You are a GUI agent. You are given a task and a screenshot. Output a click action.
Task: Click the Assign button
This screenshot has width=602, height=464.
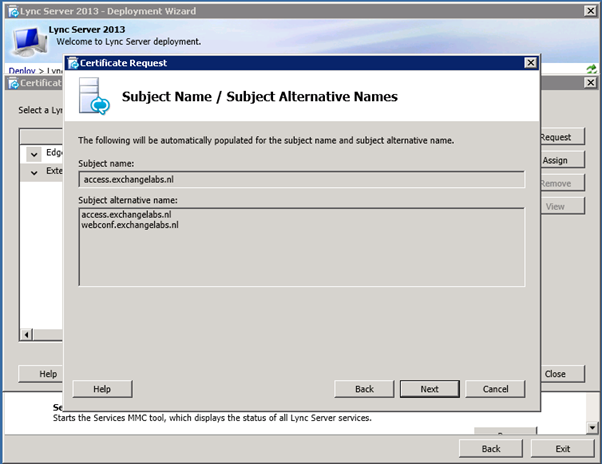558,160
